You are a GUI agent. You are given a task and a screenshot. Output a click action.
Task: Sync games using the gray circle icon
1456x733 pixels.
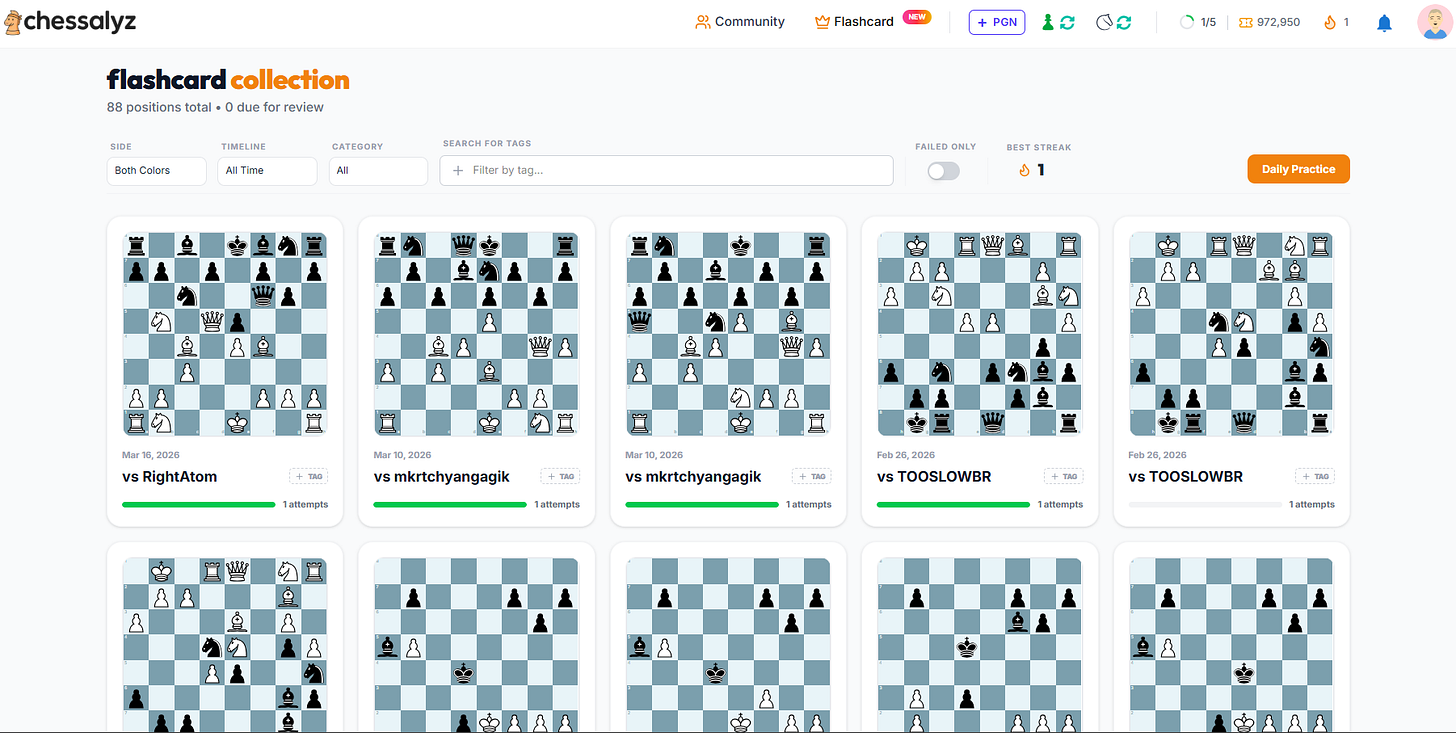(x=1114, y=22)
